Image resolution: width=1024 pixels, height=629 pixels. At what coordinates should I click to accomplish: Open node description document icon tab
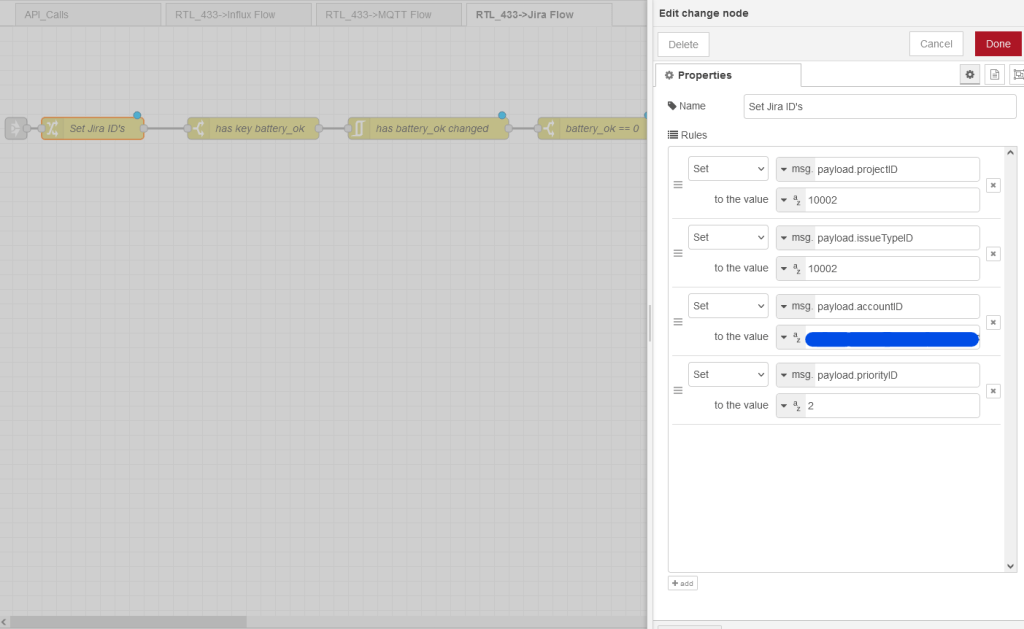click(994, 75)
